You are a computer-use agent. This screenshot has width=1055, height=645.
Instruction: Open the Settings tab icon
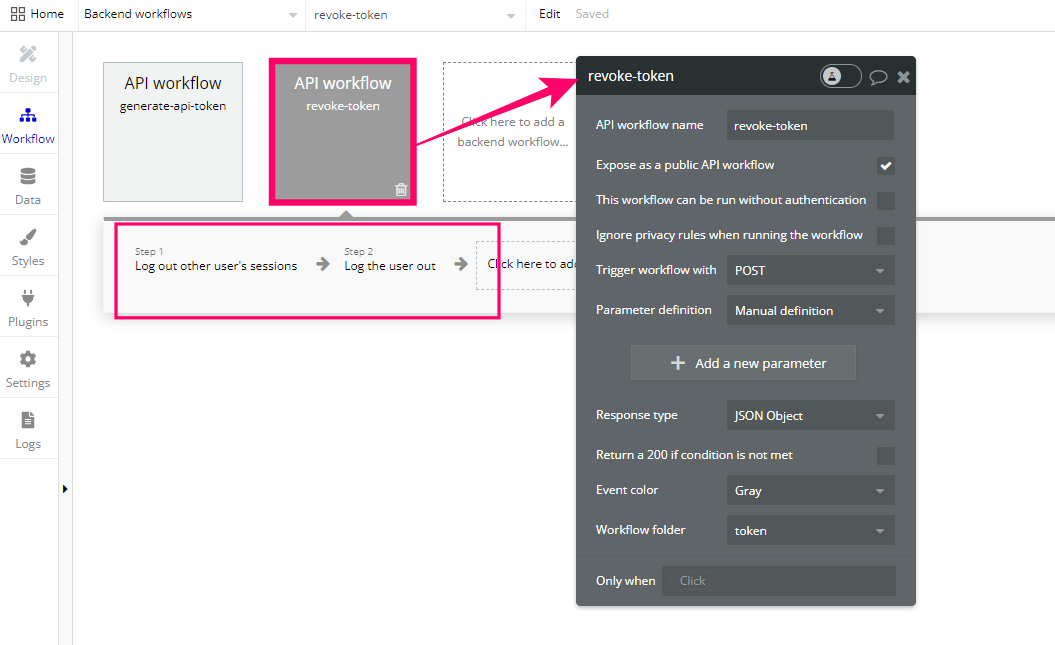28,359
